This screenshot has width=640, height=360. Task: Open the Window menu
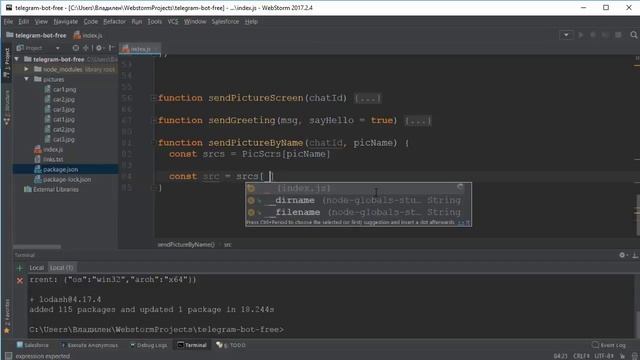click(195, 22)
